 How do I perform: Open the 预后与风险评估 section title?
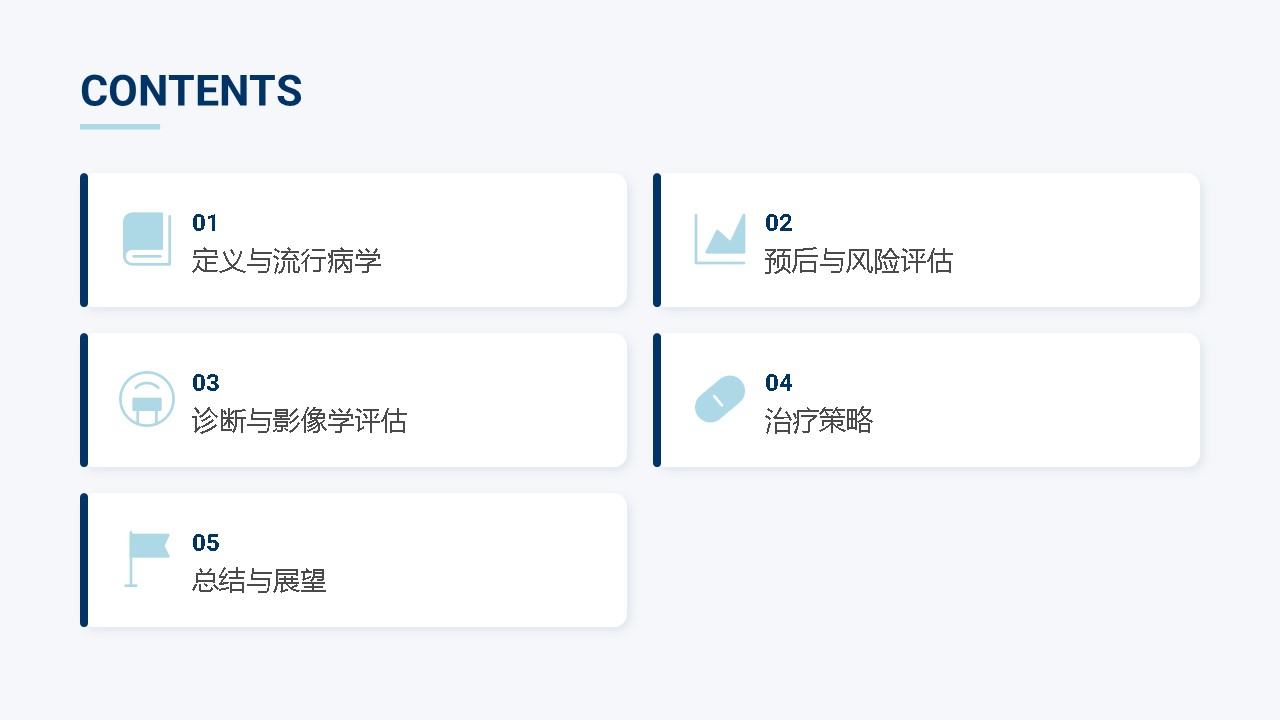[858, 262]
